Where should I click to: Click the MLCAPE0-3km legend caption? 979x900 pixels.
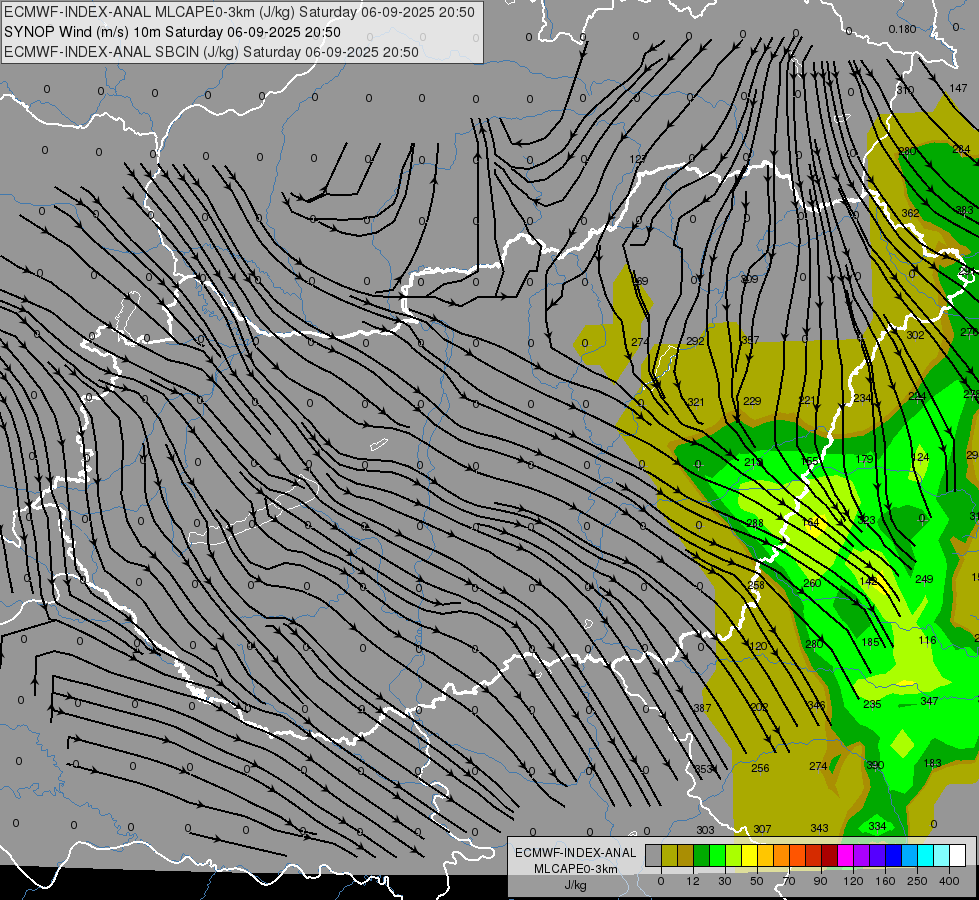pos(575,869)
